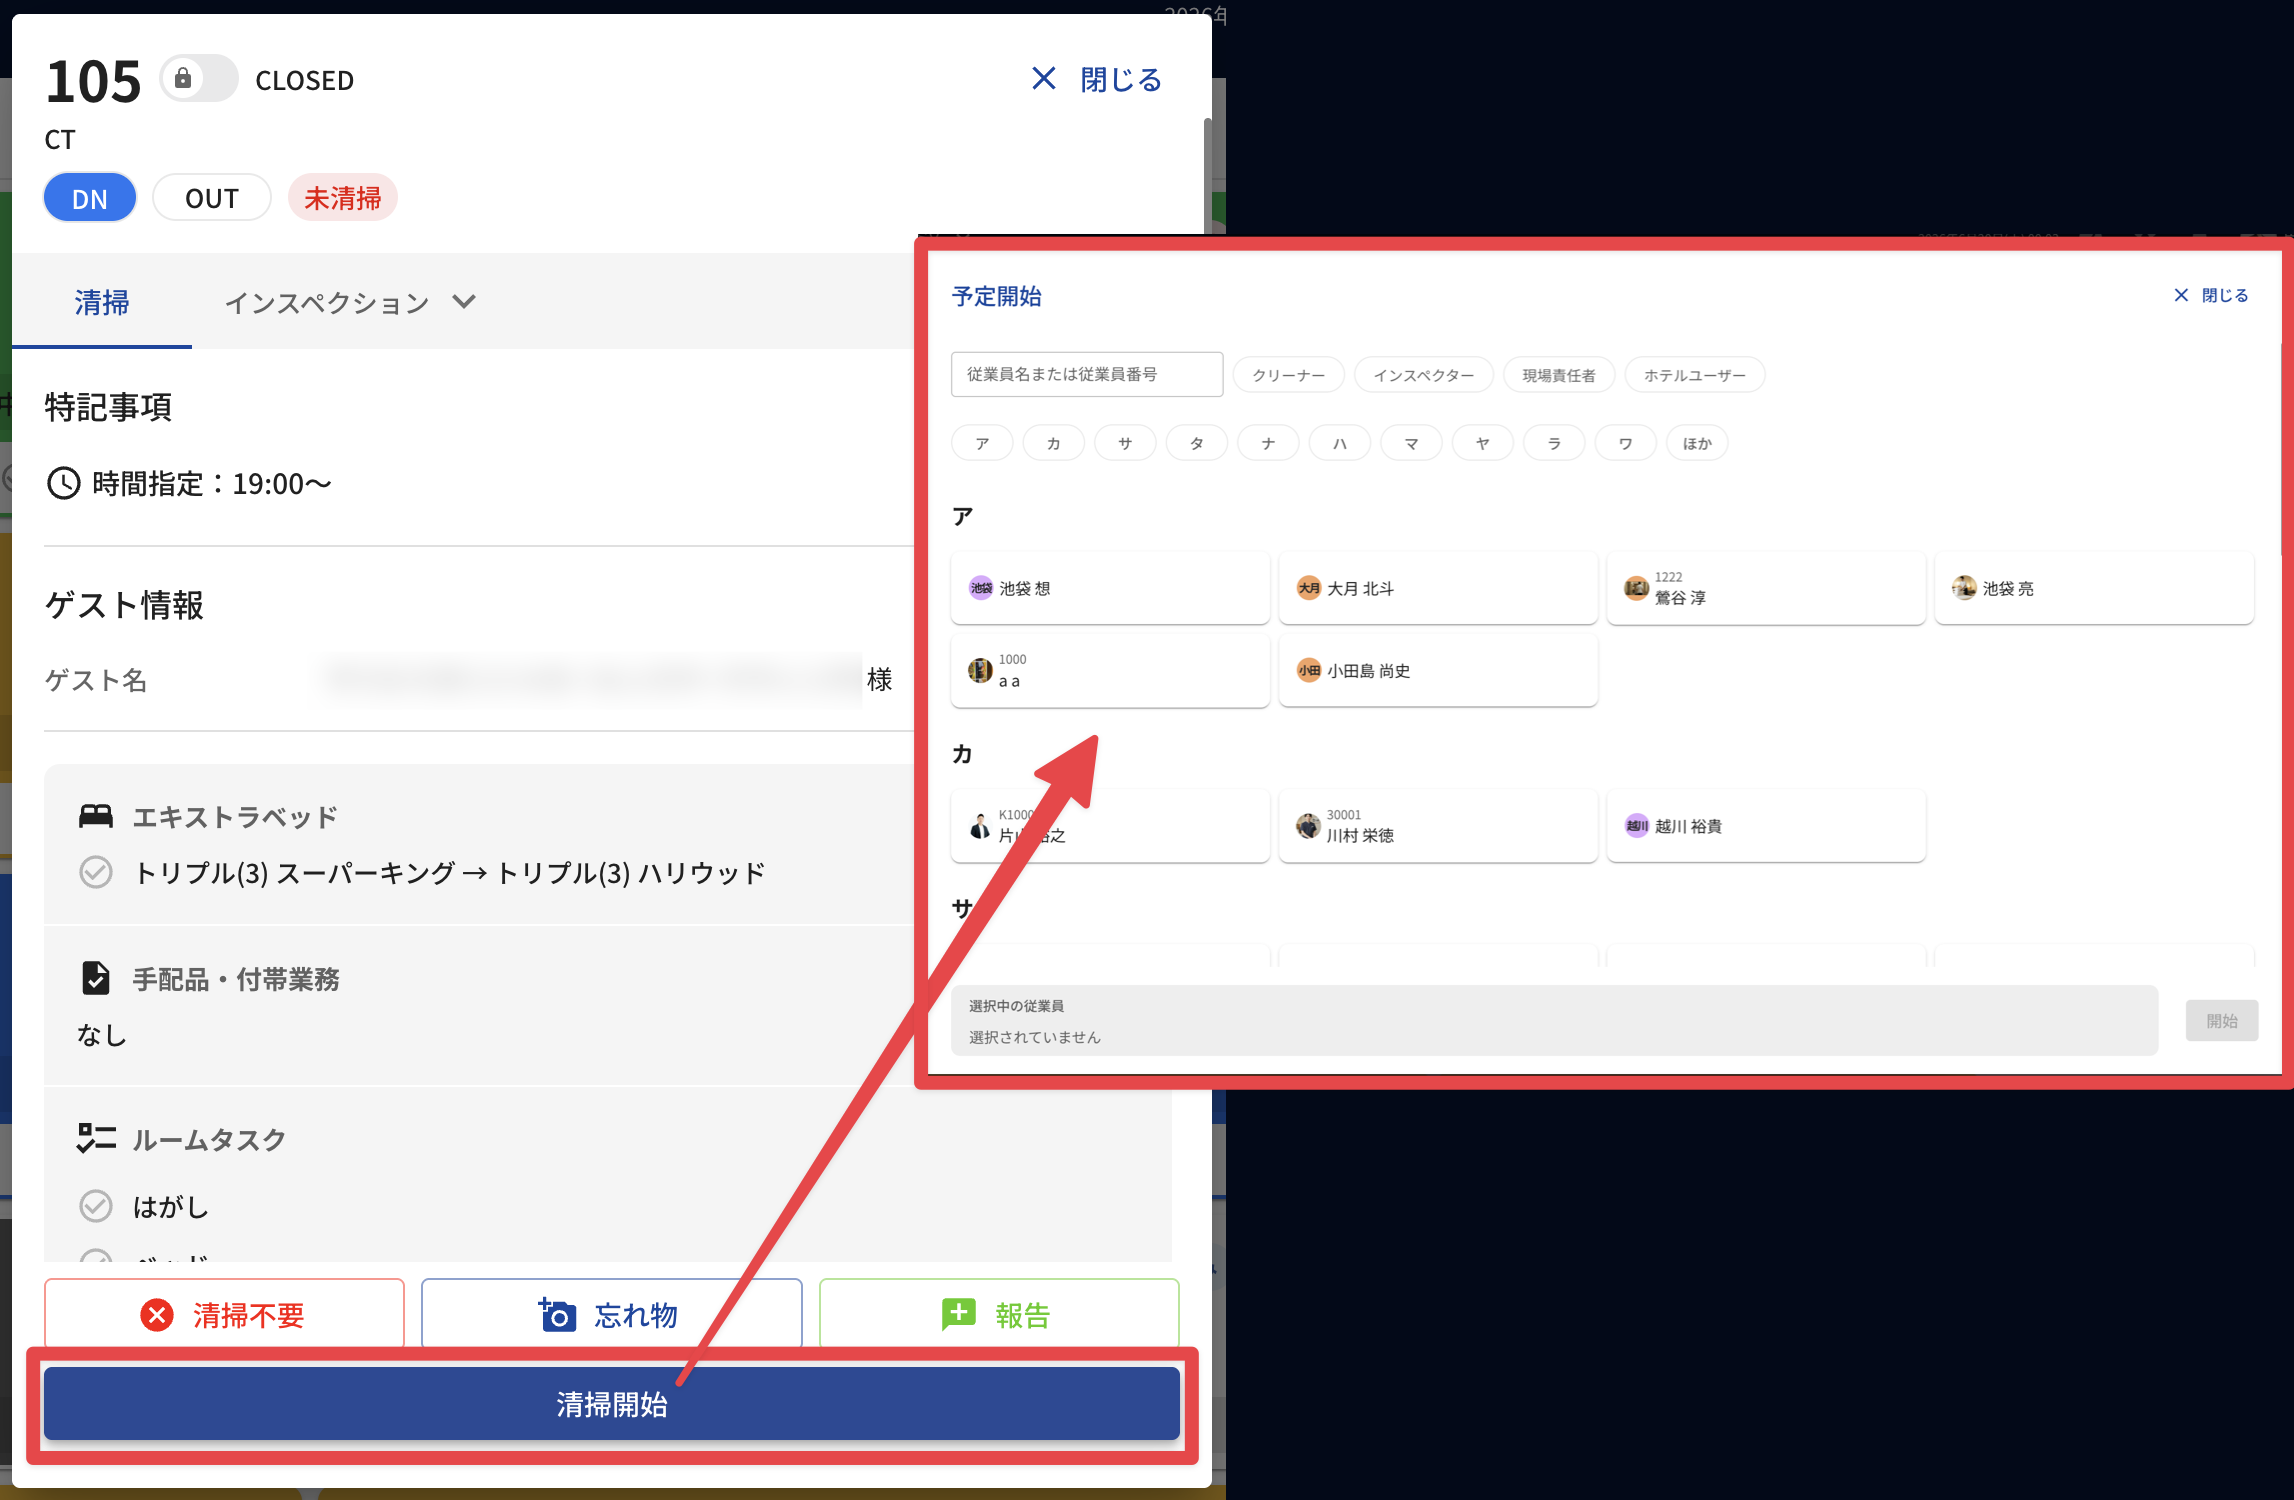Viewport: 2294px width, 1500px height.
Task: Expand the インスペクション chevron dropdown
Action: coord(463,301)
